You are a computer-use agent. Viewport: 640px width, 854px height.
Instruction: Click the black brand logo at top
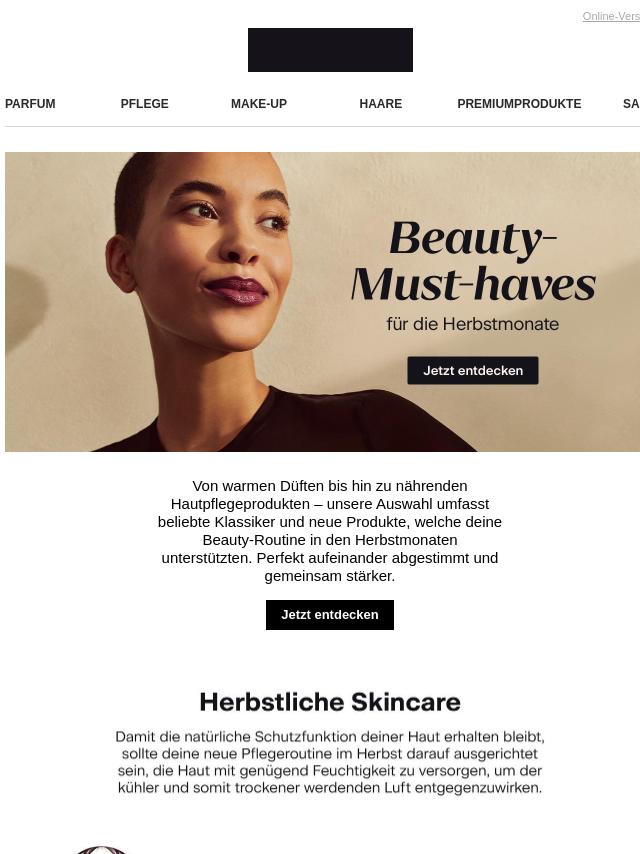pos(330,50)
